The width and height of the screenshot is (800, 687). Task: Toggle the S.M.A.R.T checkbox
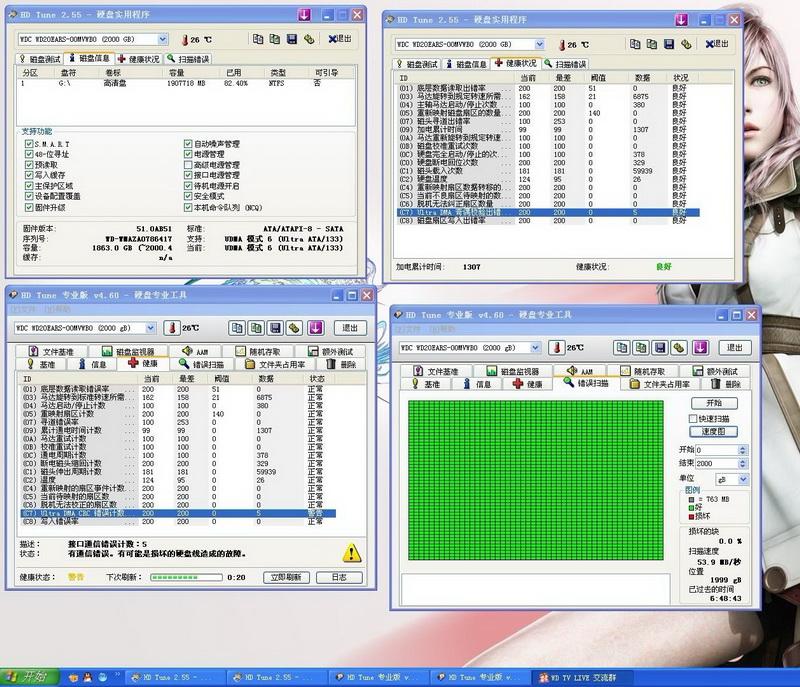tap(29, 144)
